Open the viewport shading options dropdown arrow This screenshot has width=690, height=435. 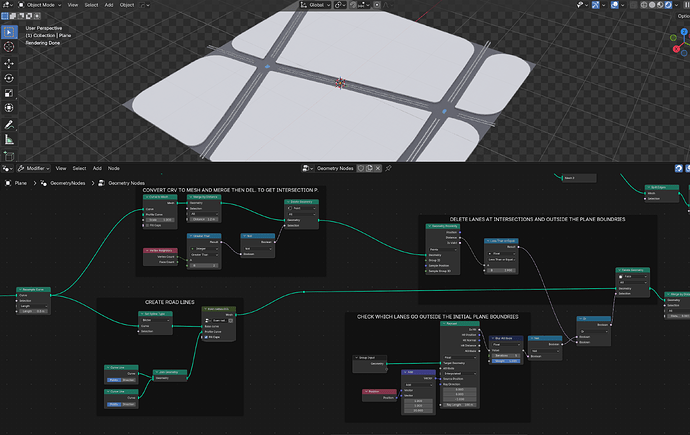point(676,5)
